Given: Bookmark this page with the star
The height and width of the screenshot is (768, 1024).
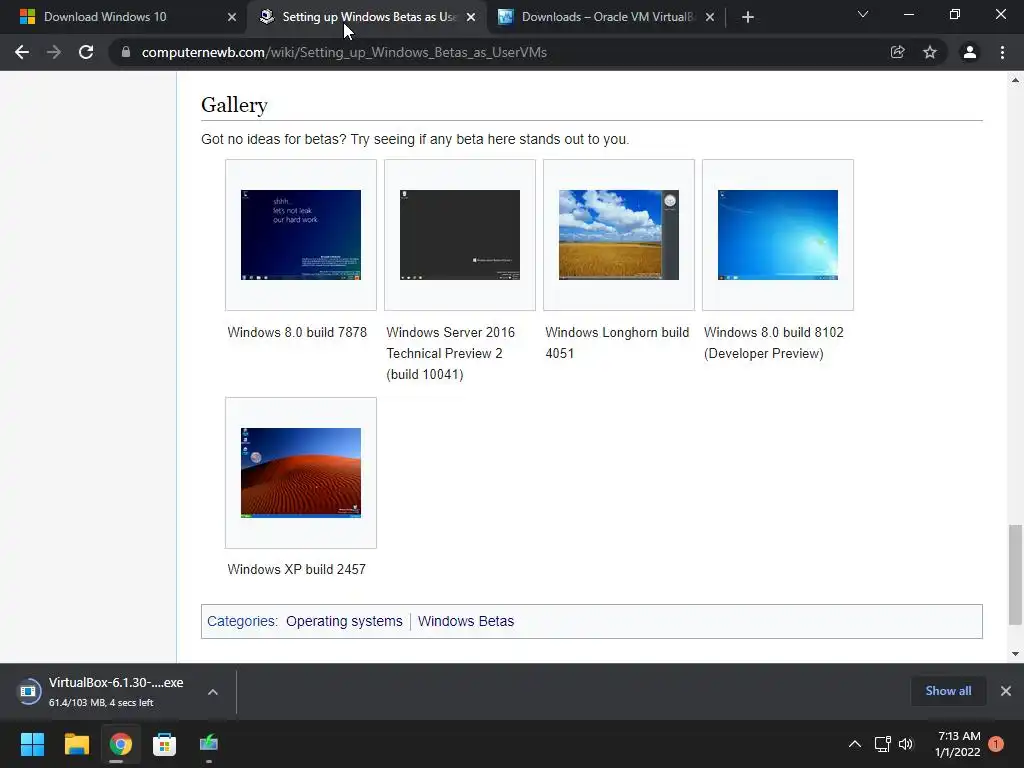Looking at the screenshot, I should click(x=930, y=52).
